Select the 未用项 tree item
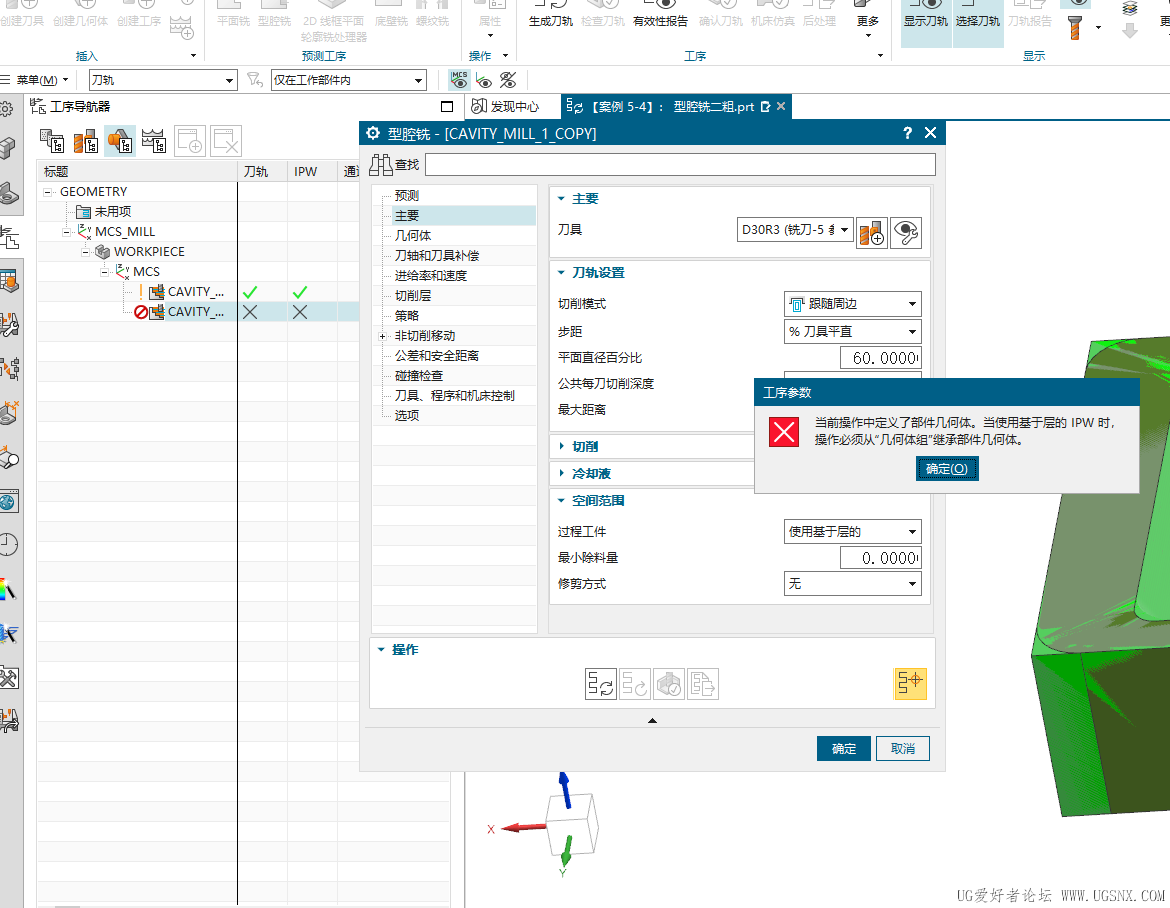Viewport: 1170px width, 908px height. click(113, 212)
